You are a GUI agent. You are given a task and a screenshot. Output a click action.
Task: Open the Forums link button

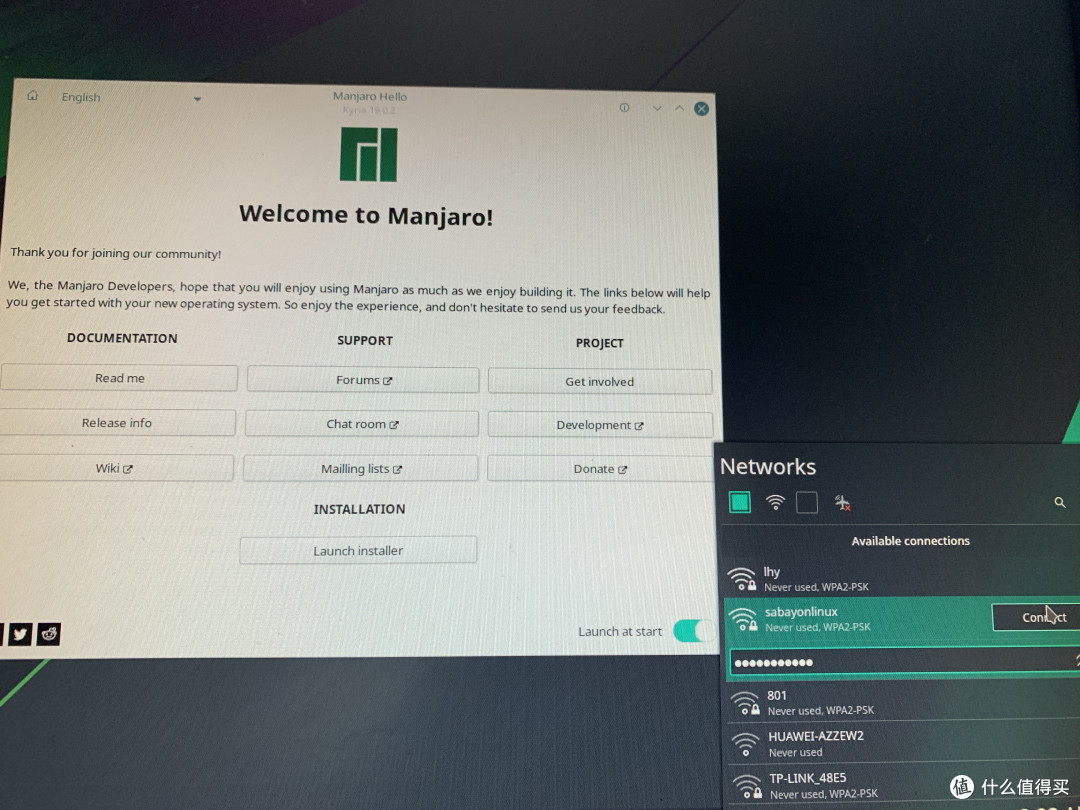tap(363, 380)
